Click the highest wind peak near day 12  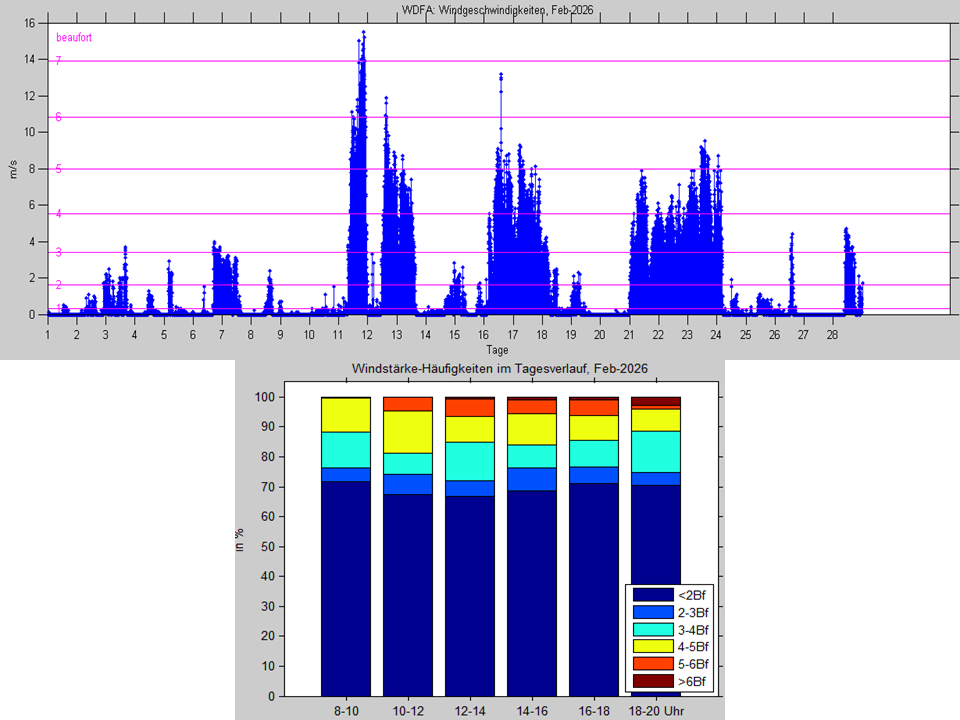(x=364, y=33)
